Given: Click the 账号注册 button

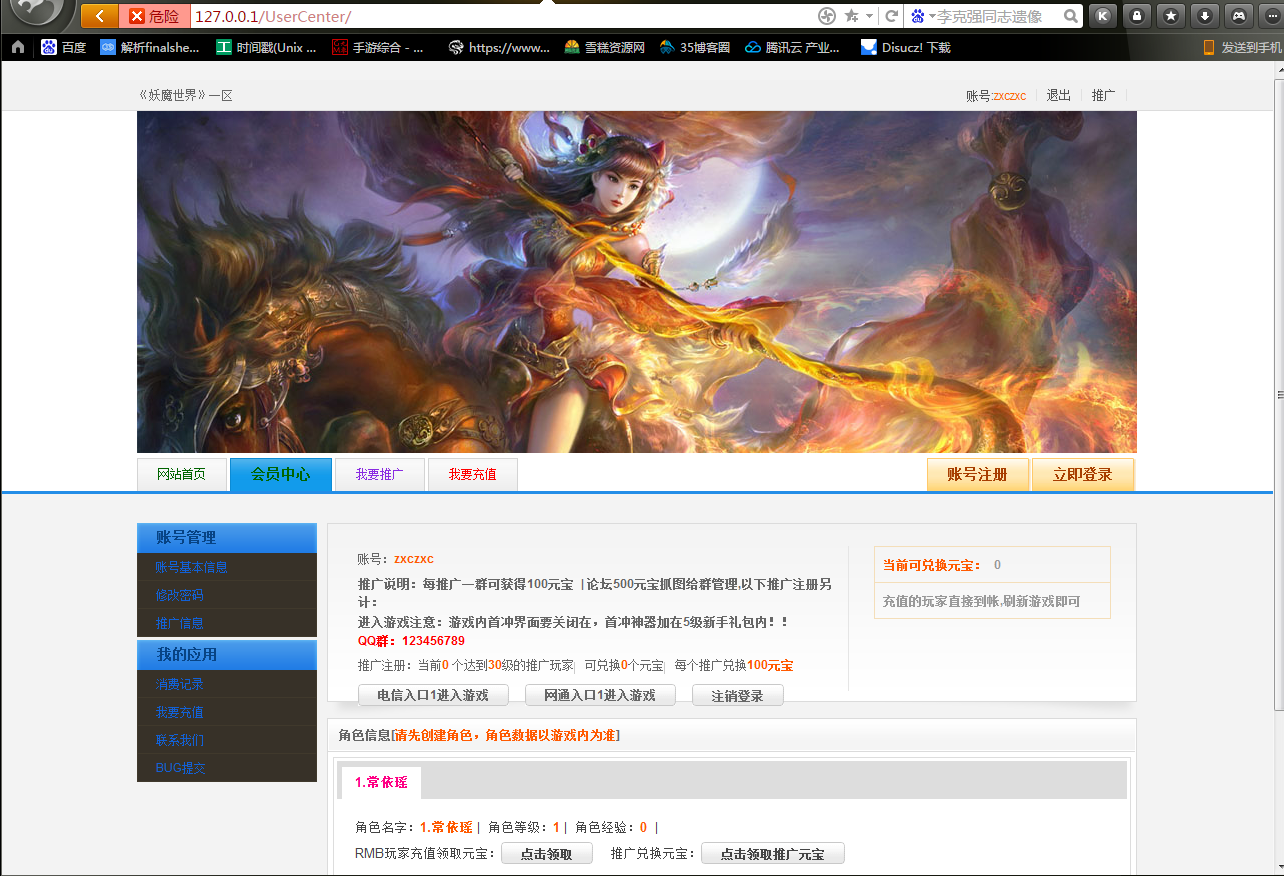Looking at the screenshot, I should (977, 474).
